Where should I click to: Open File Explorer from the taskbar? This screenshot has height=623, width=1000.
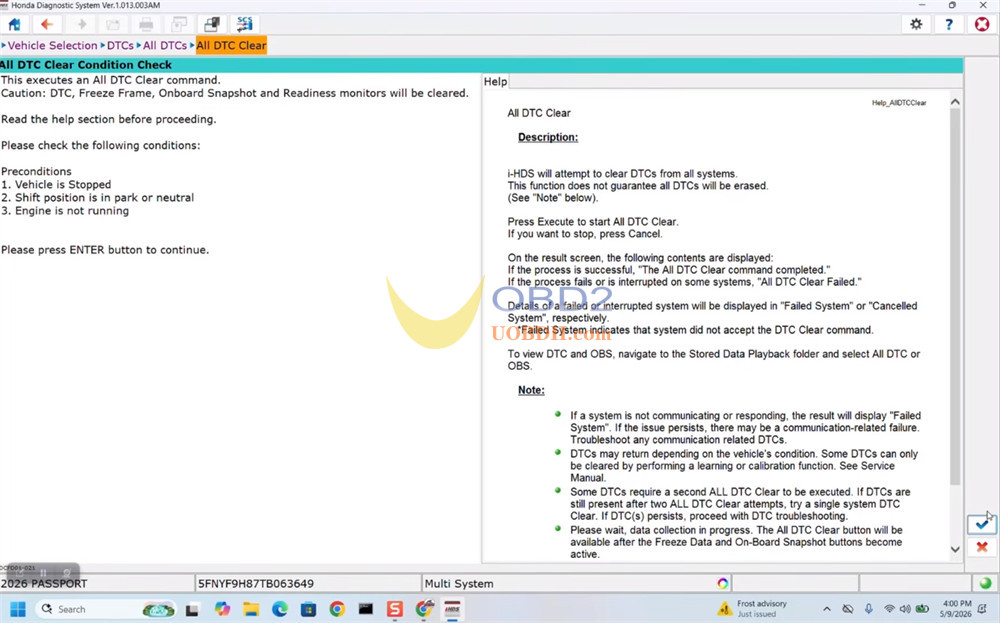pos(251,609)
